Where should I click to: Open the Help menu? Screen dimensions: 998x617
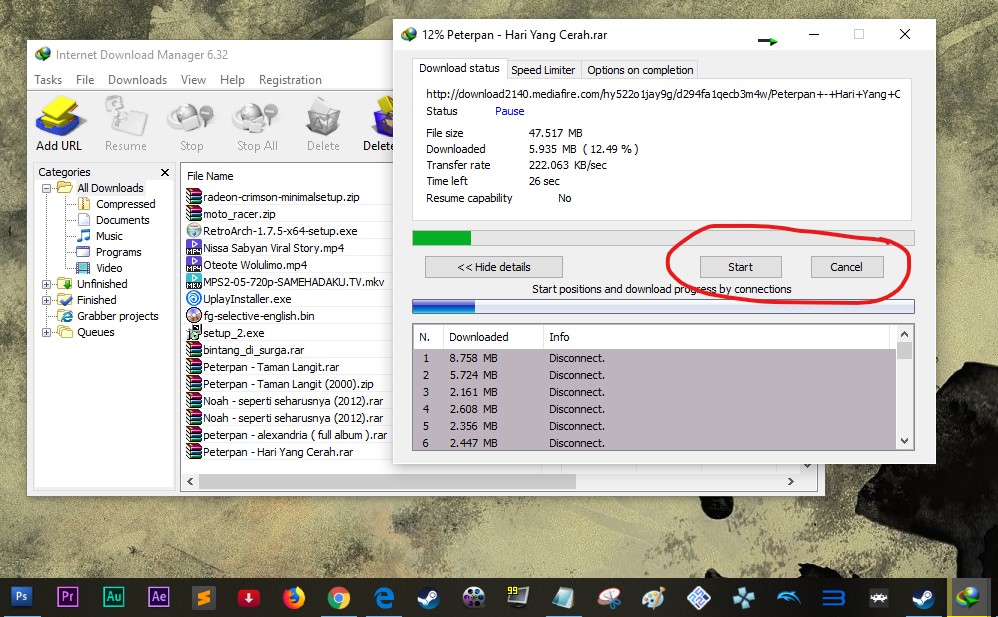232,80
